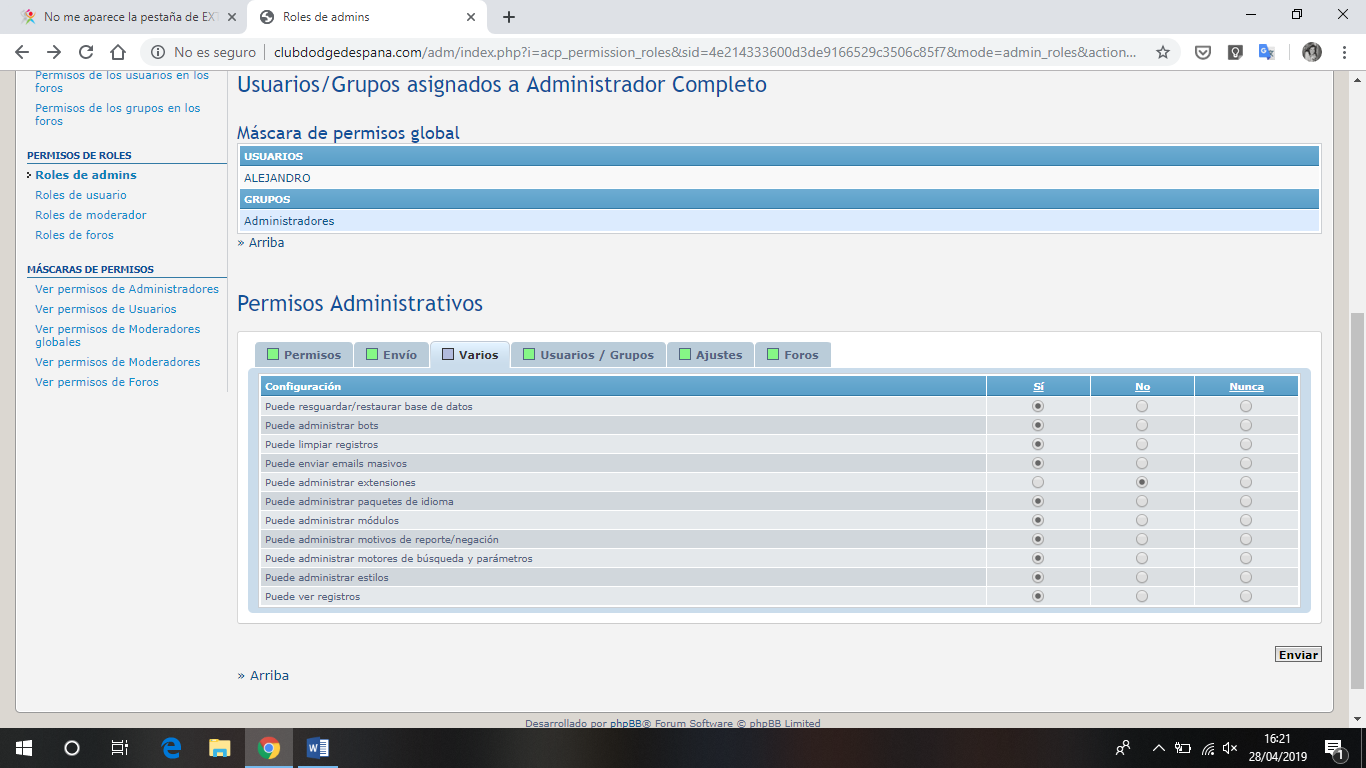This screenshot has width=1366, height=768.
Task: Open 'Roles de usuario' sidebar link
Action: tap(81, 195)
